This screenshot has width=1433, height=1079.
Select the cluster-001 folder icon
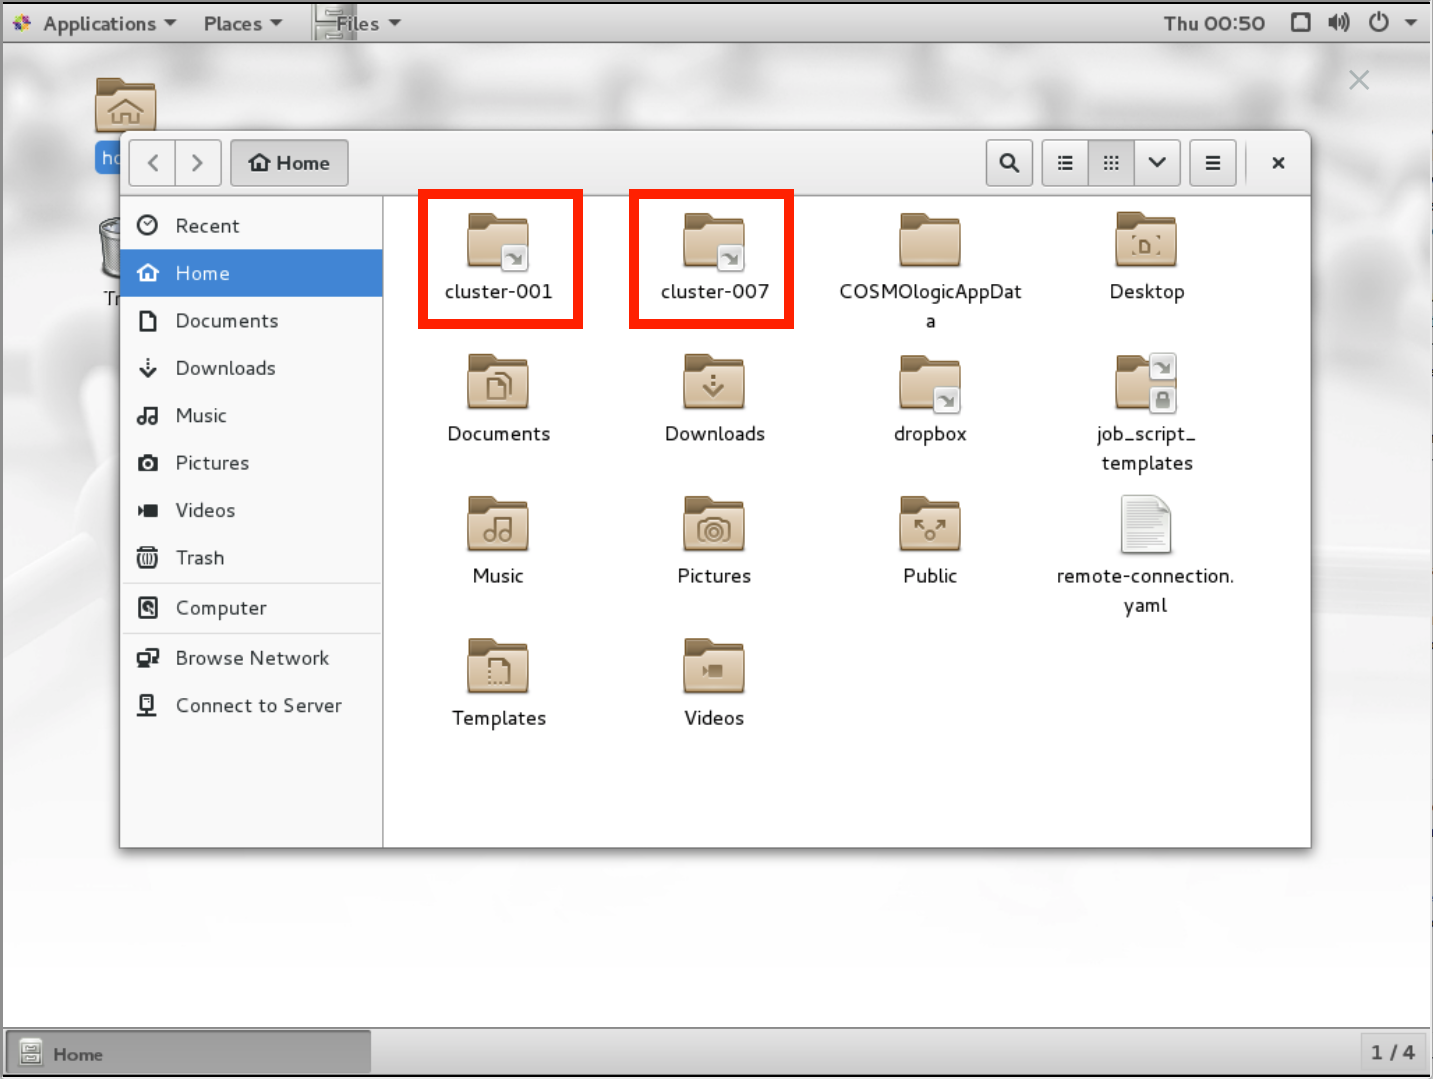[498, 242]
